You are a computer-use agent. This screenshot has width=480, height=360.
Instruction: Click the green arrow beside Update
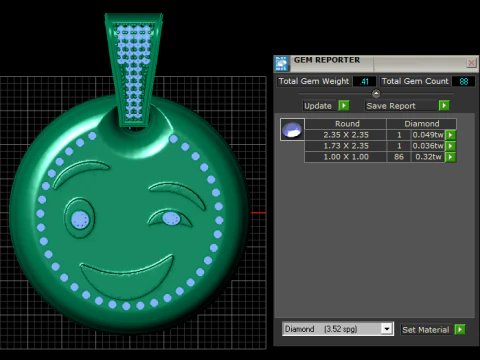click(x=344, y=106)
